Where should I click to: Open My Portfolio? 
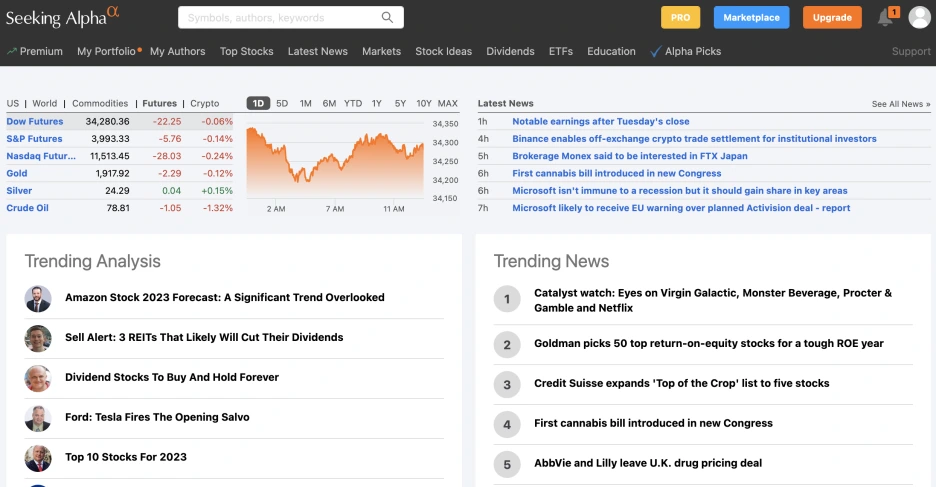click(106, 51)
